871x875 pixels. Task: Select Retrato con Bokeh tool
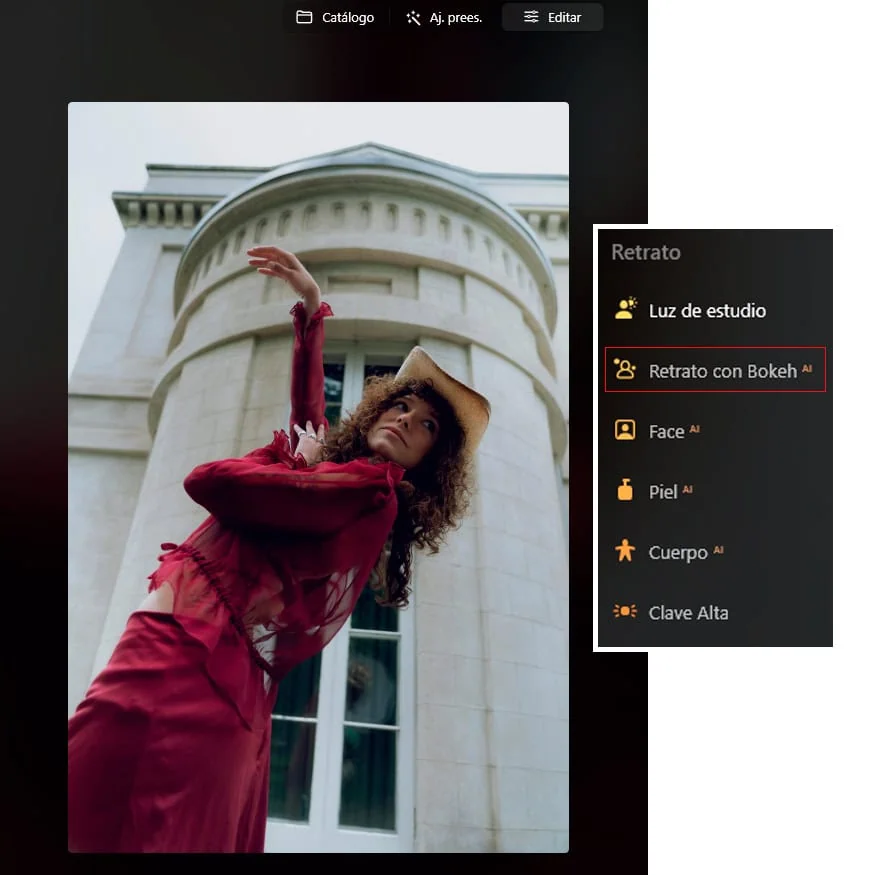pyautogui.click(x=715, y=370)
